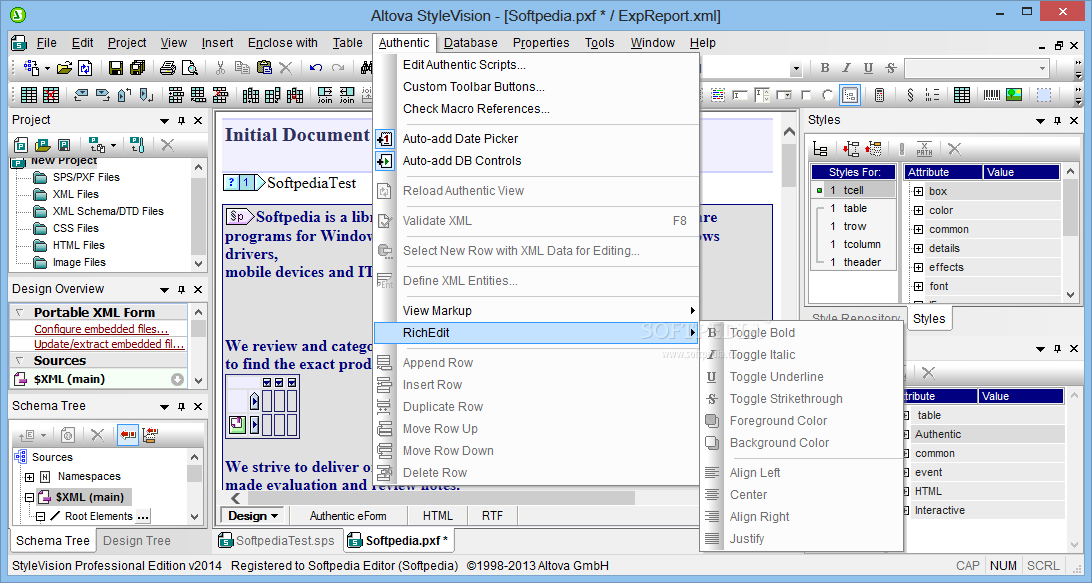The width and height of the screenshot is (1092, 583).
Task: Expand the Namespaces node in Schema Tree
Action: (29, 477)
